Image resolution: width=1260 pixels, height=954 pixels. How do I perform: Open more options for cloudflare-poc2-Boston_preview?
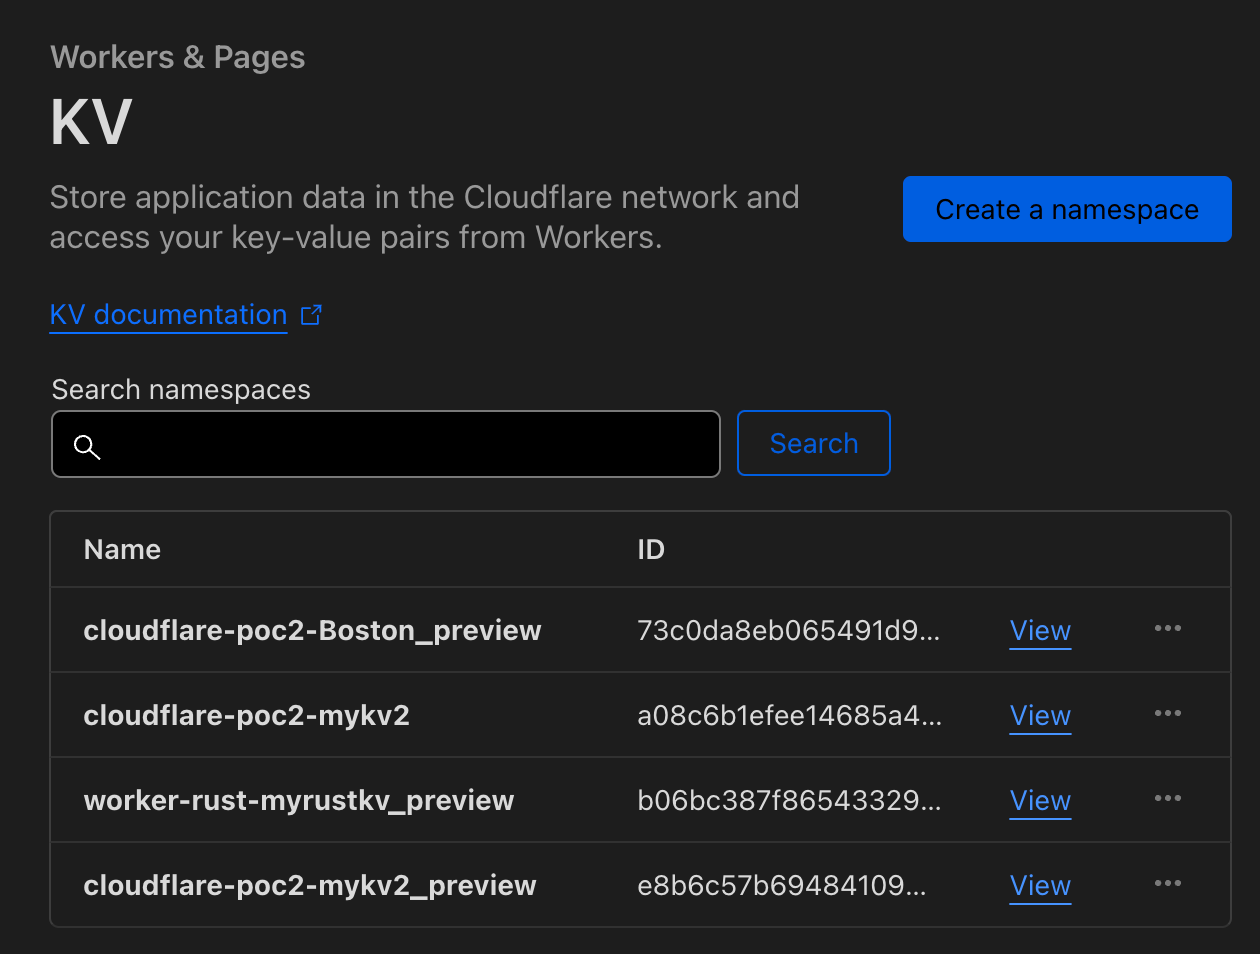[1168, 628]
